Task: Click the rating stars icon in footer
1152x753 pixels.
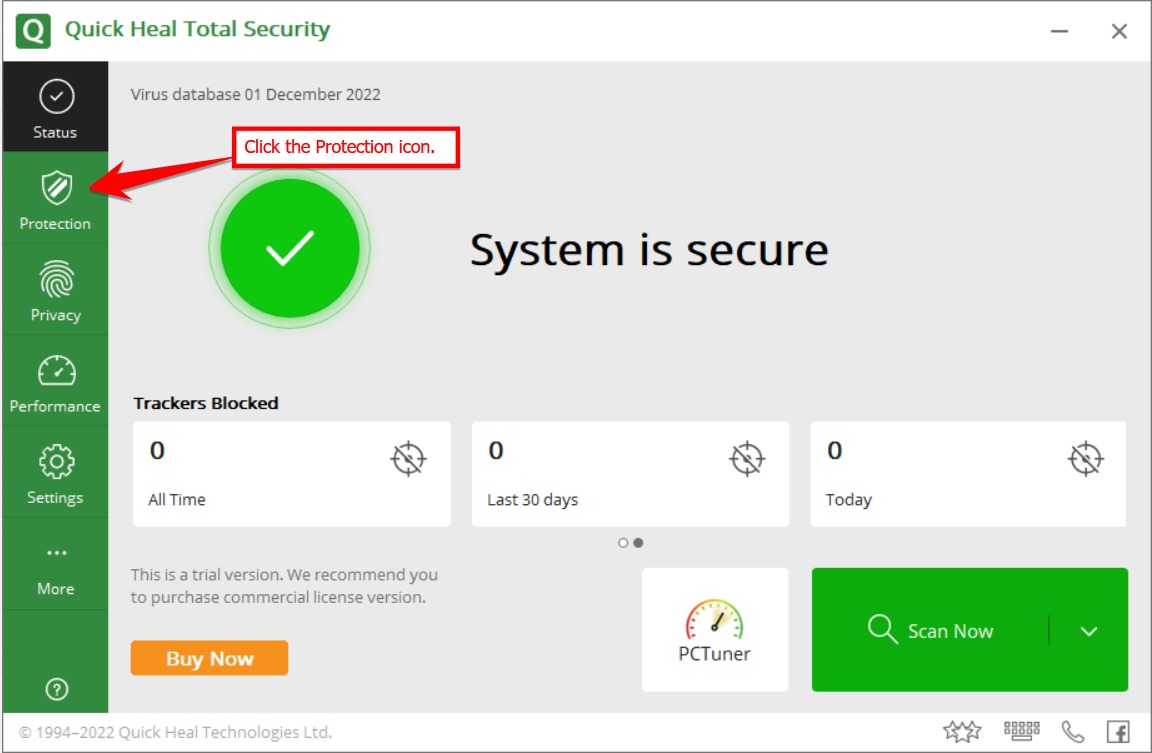Action: [961, 732]
